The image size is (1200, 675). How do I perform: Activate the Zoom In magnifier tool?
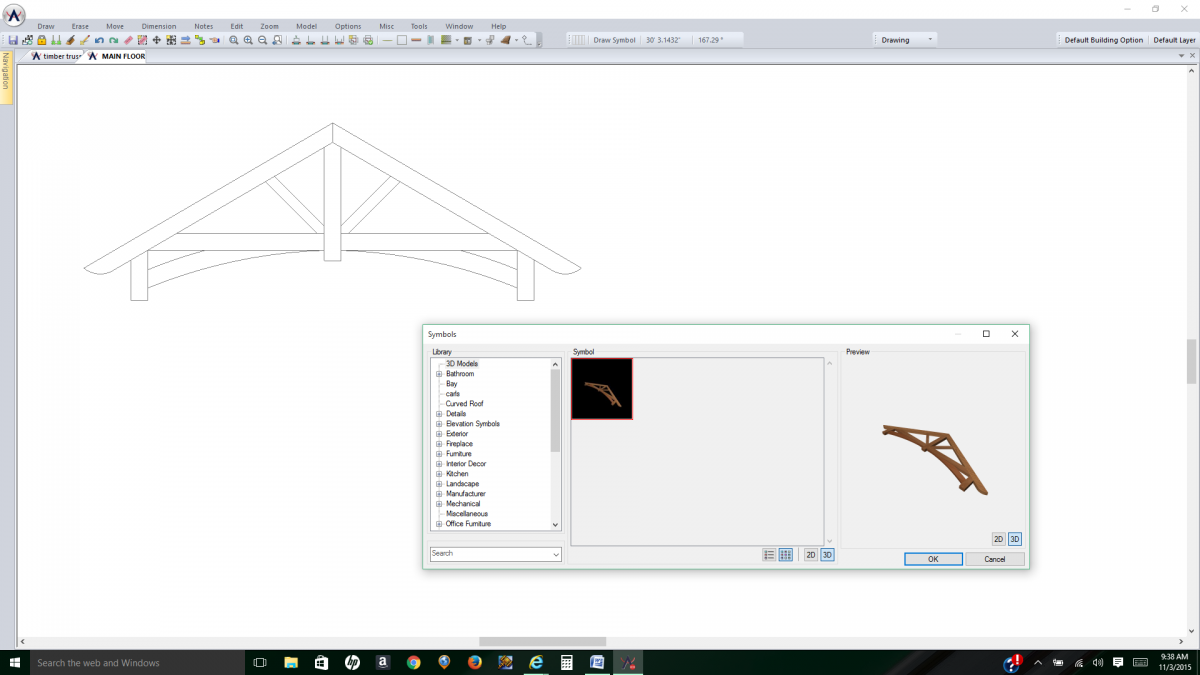tap(247, 40)
